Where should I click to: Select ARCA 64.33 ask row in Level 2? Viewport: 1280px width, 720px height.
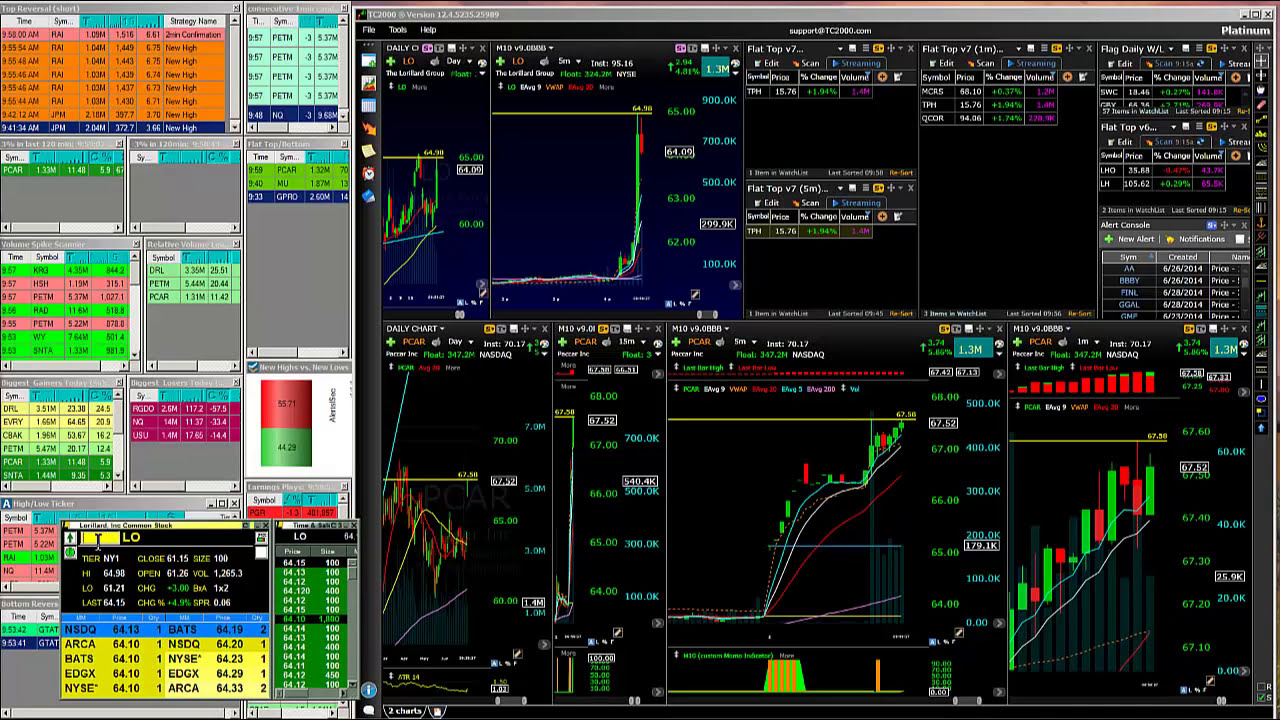pyautogui.click(x=218, y=688)
